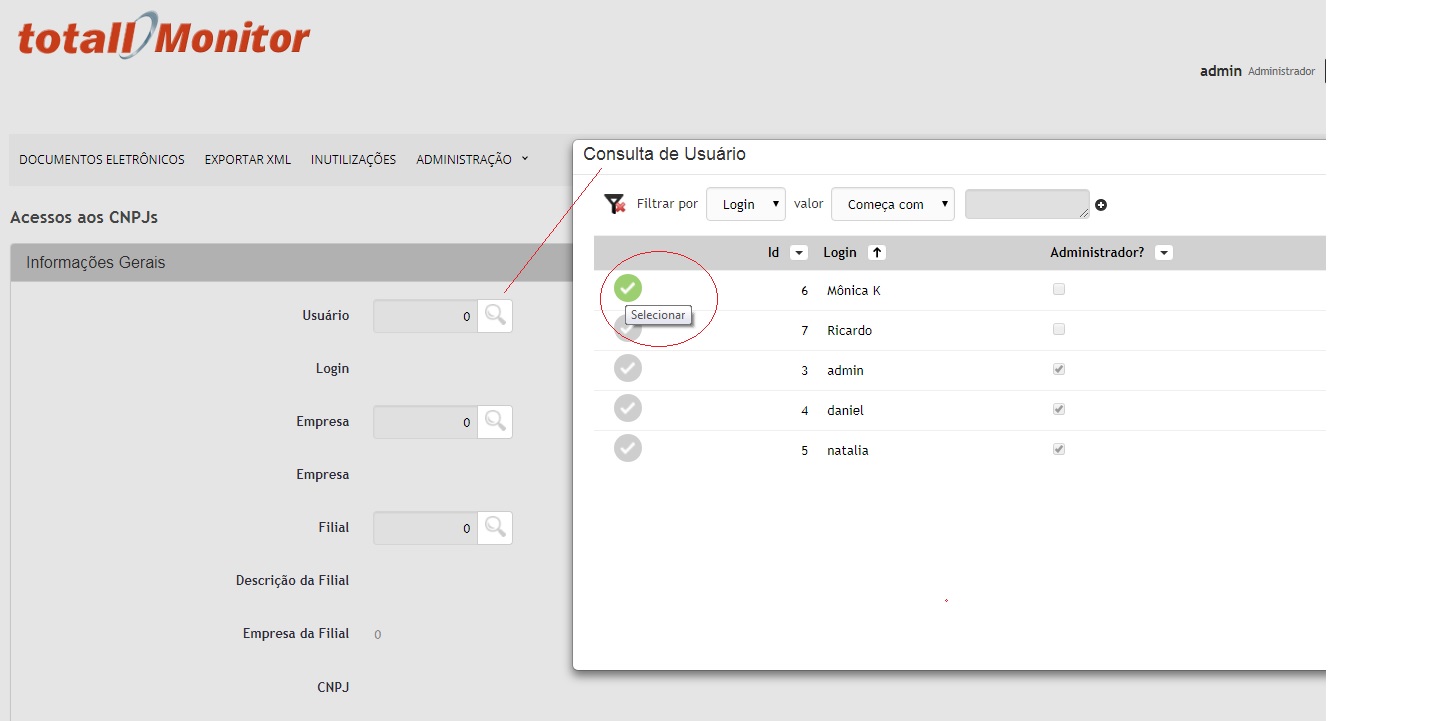Add a filter condition with plus icon

tap(1101, 205)
